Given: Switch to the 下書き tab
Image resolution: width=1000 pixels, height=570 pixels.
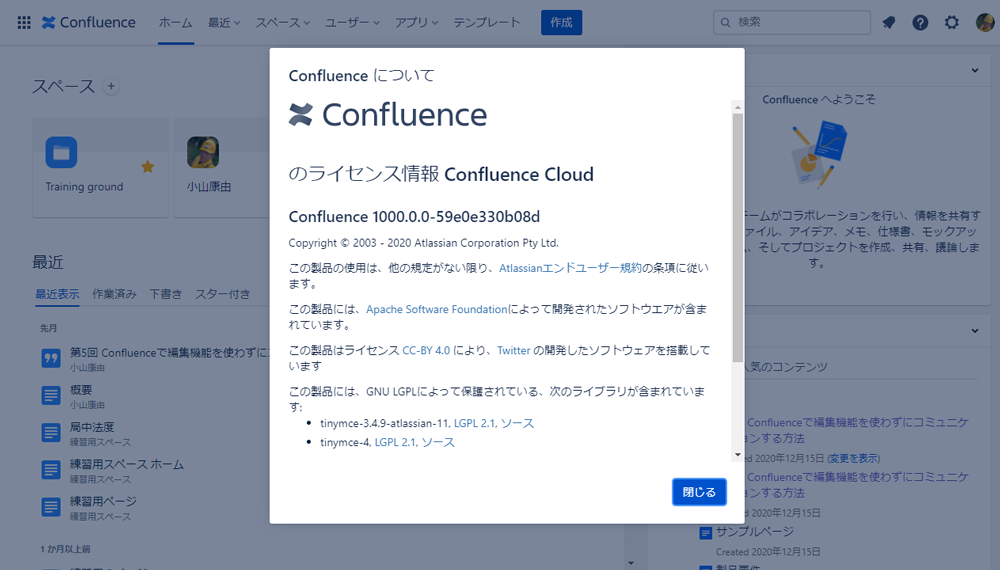Looking at the screenshot, I should [166, 294].
